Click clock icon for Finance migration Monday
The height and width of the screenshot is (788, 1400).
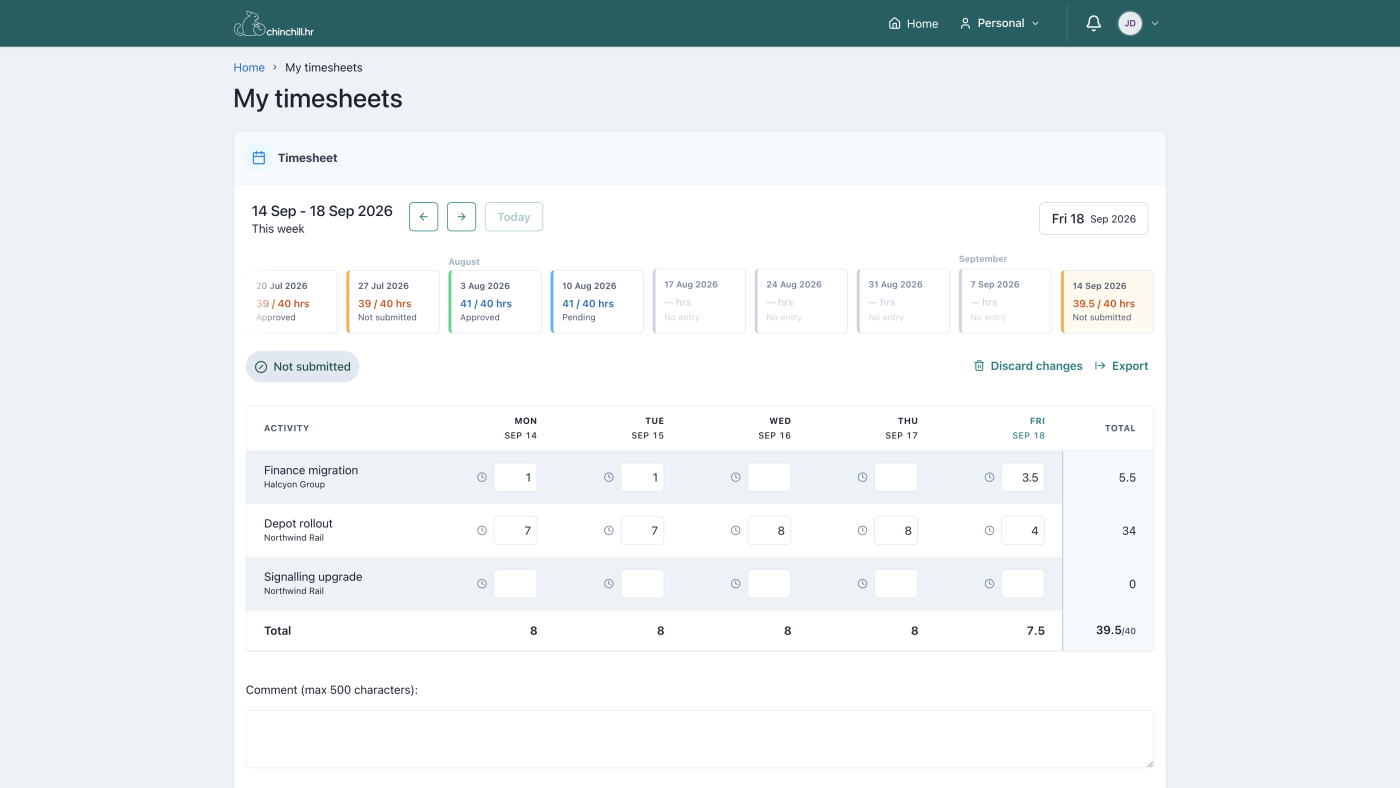[482, 477]
